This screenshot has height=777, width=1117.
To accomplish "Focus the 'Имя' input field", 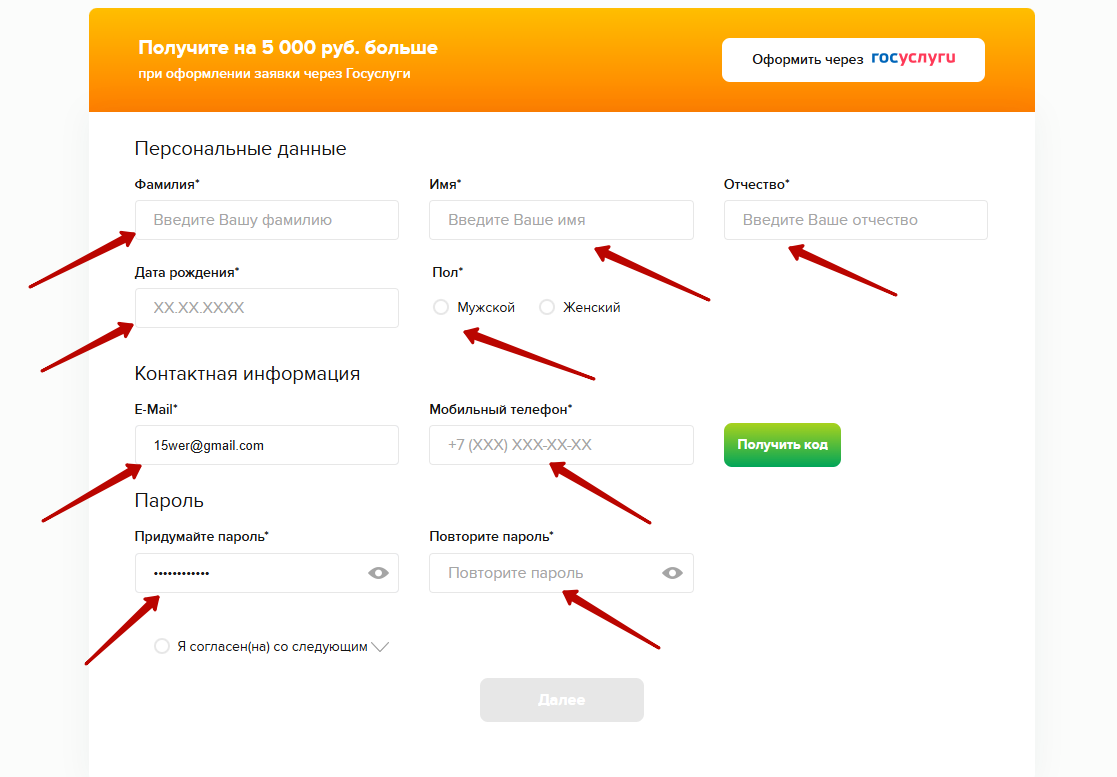I will point(561,220).
